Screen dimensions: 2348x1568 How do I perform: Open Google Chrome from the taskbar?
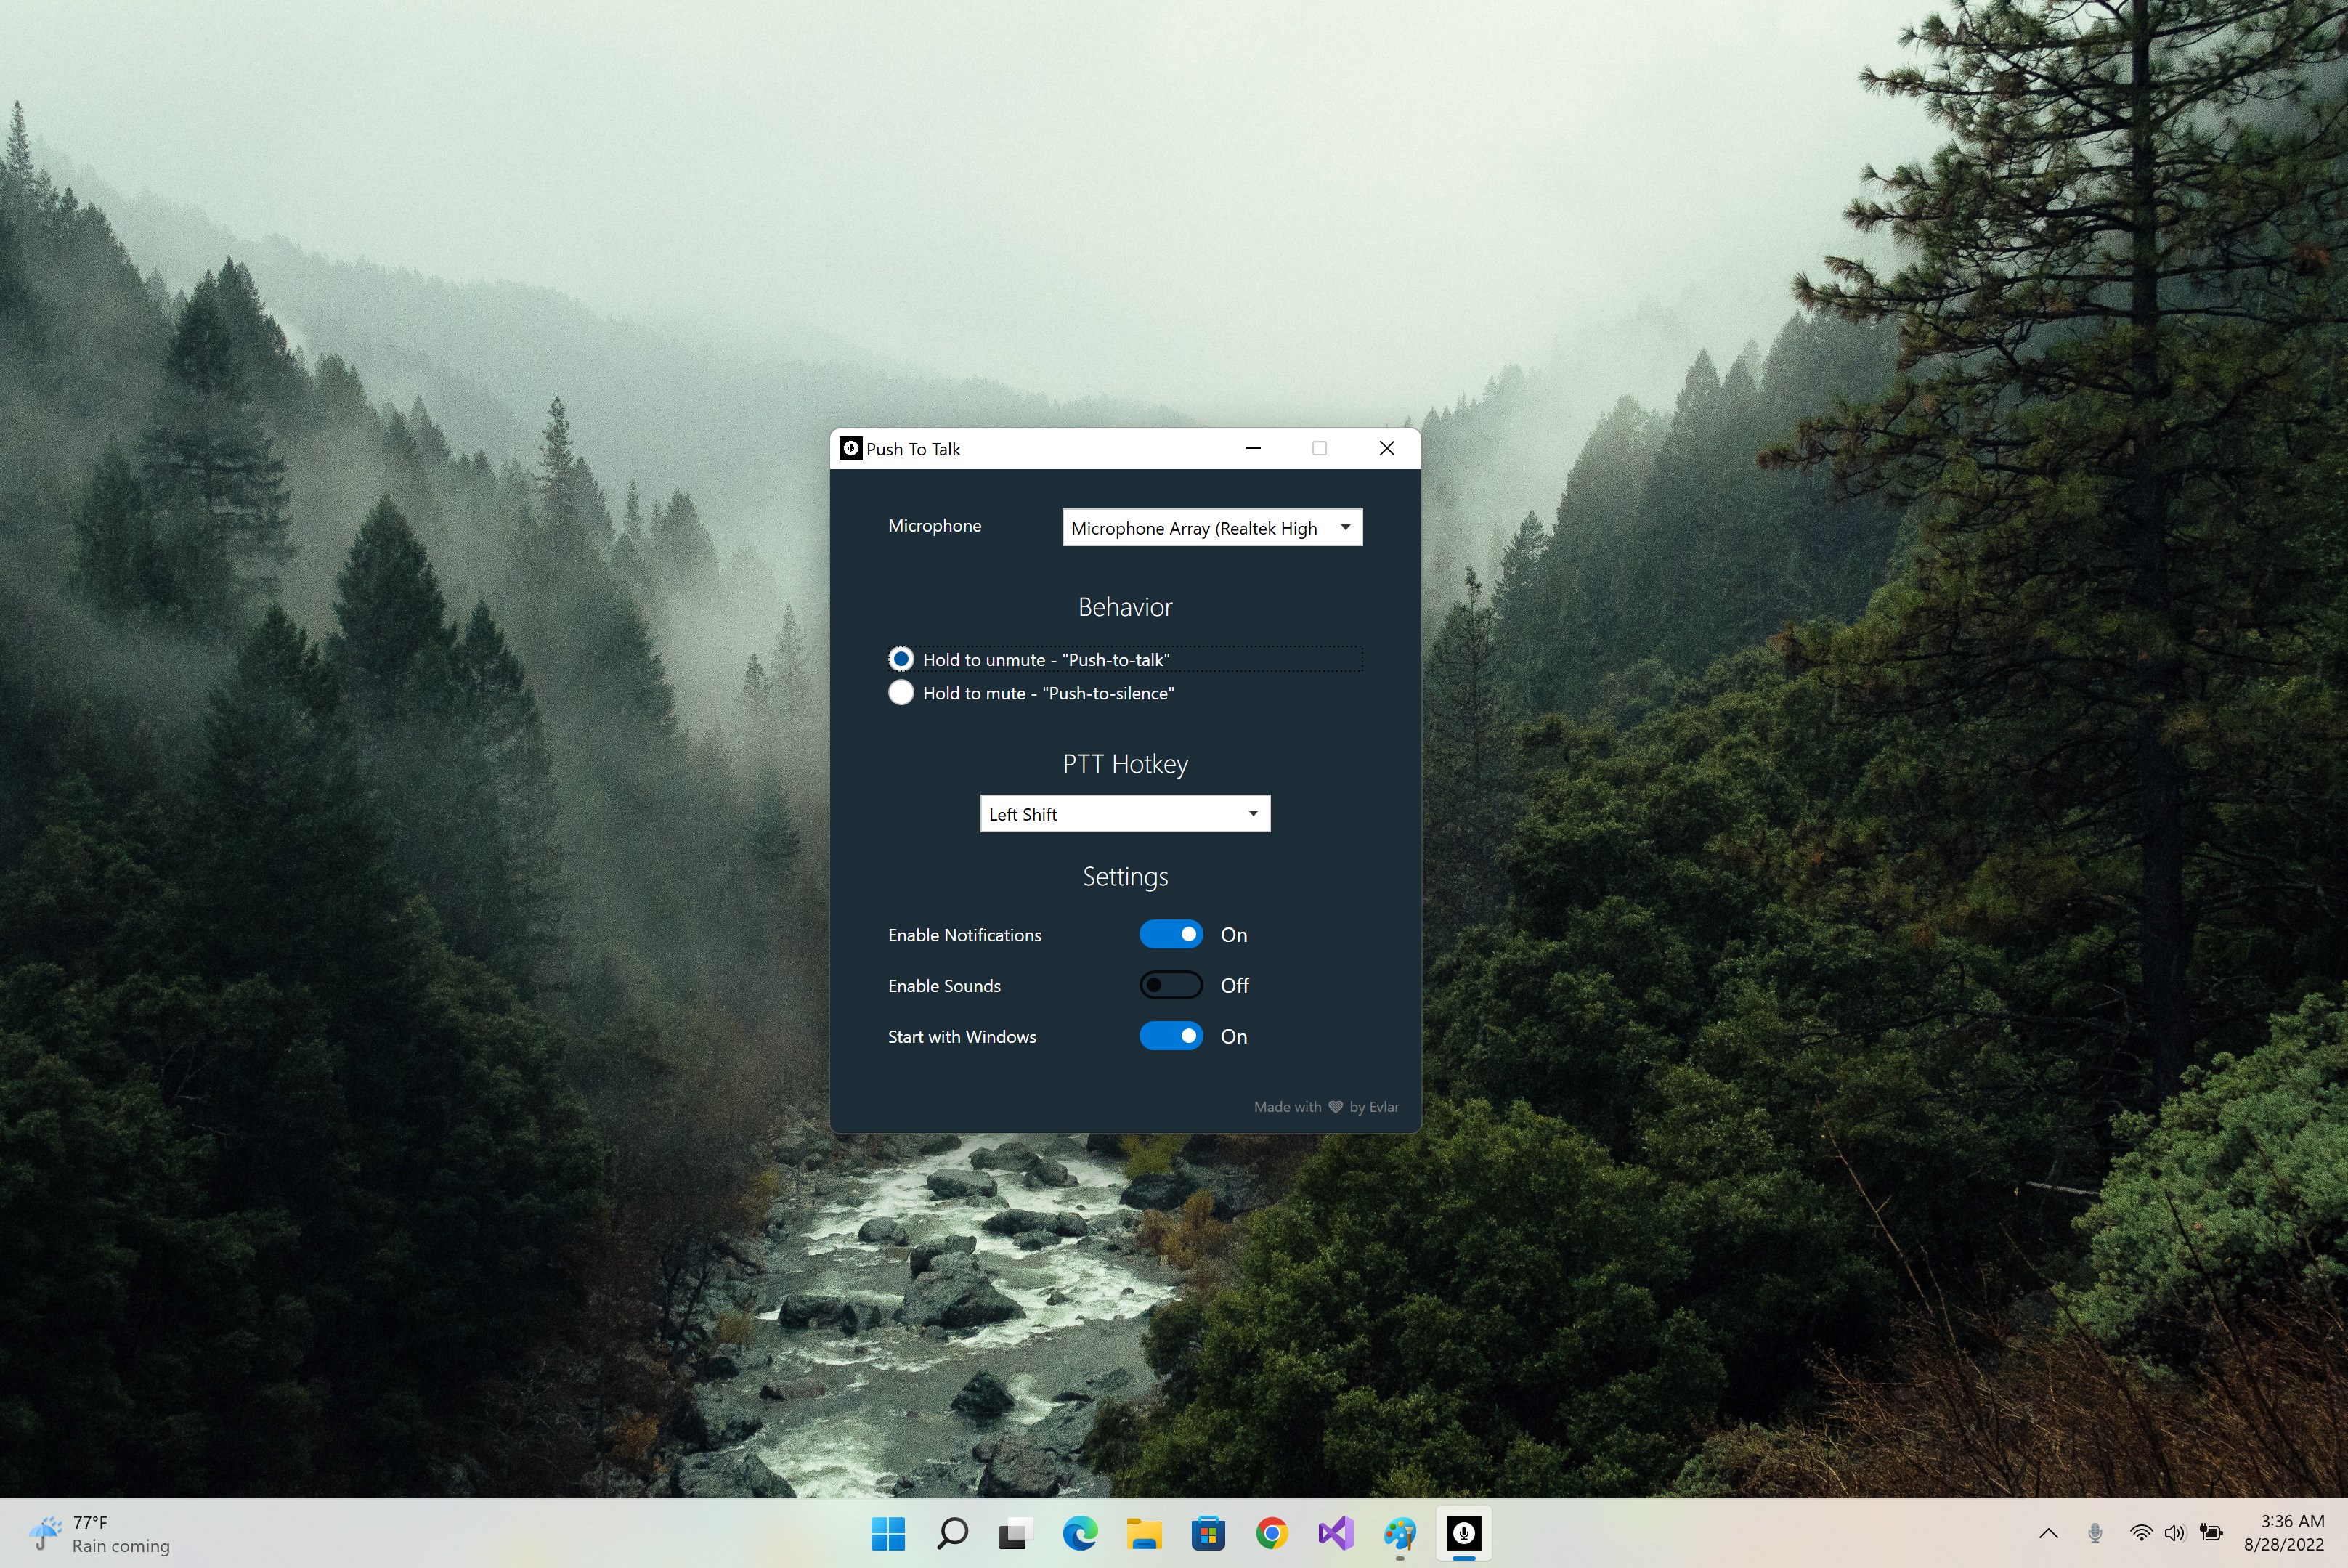1272,1532
